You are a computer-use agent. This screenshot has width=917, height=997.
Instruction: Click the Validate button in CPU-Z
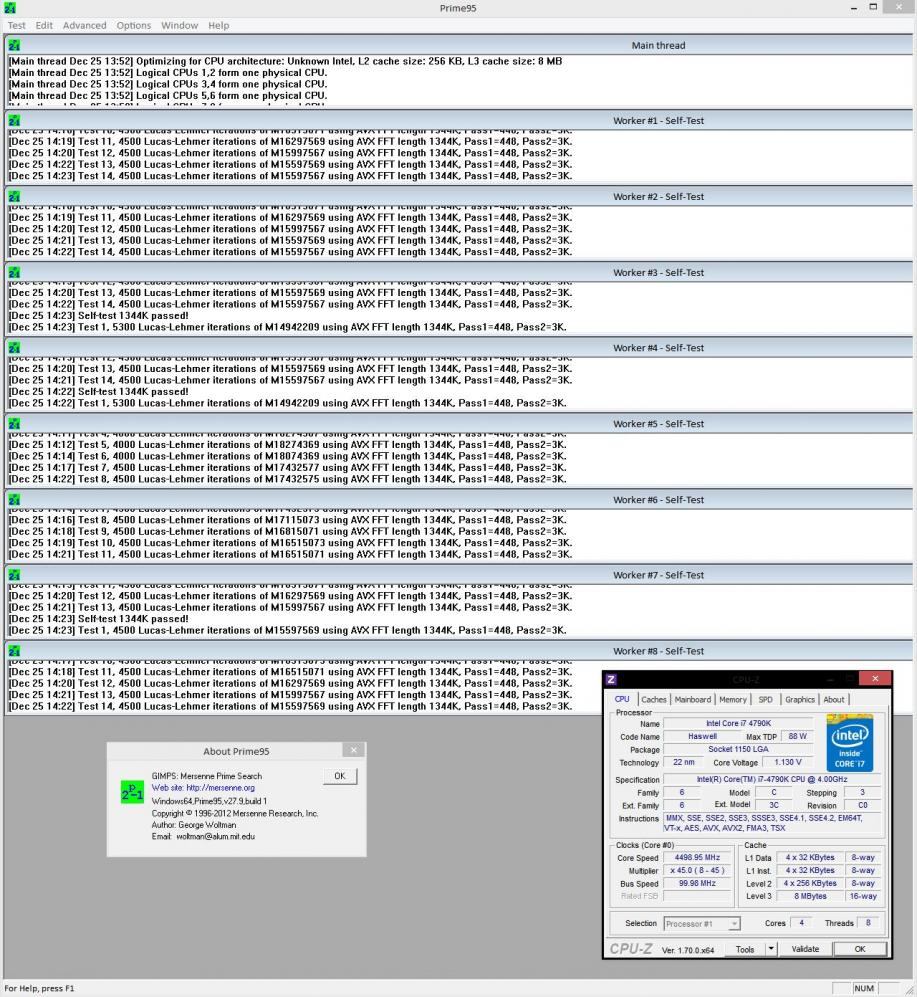pyautogui.click(x=805, y=949)
